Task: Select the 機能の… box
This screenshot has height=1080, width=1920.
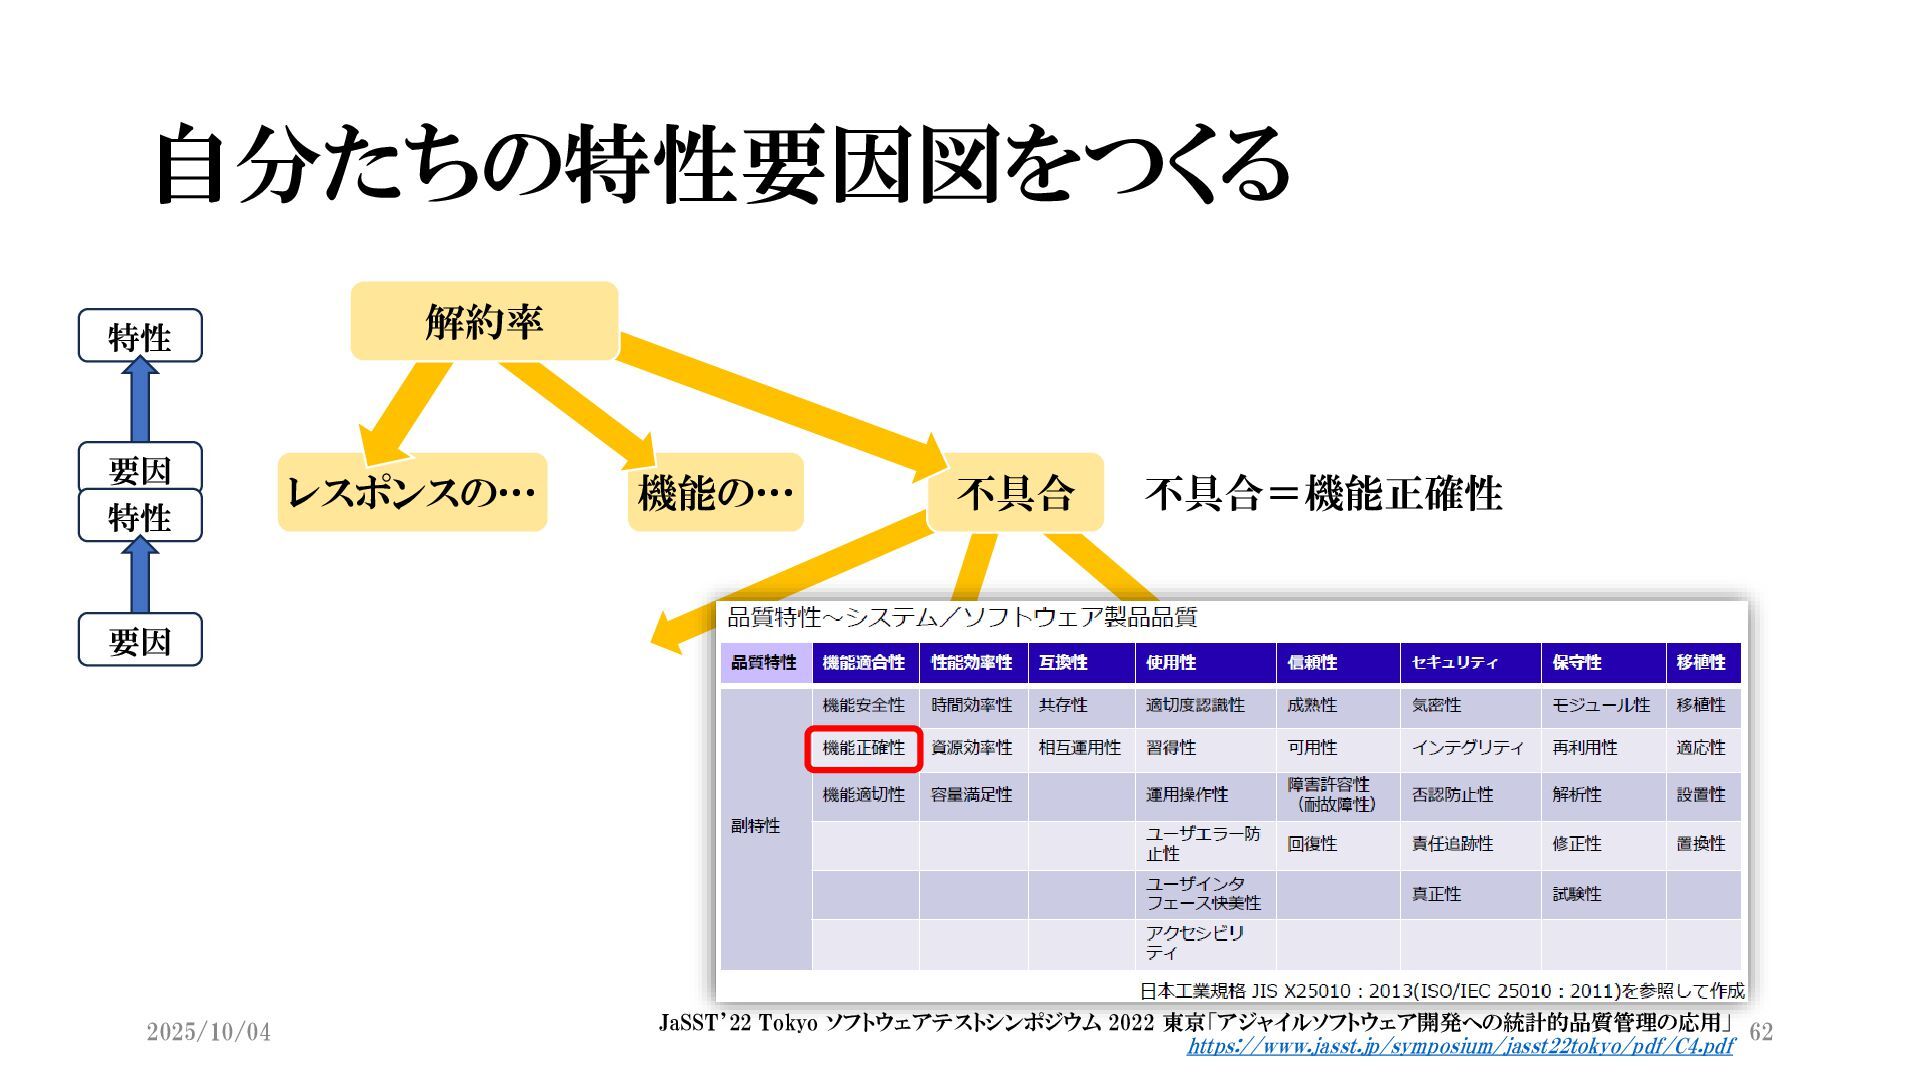Action: 715,492
